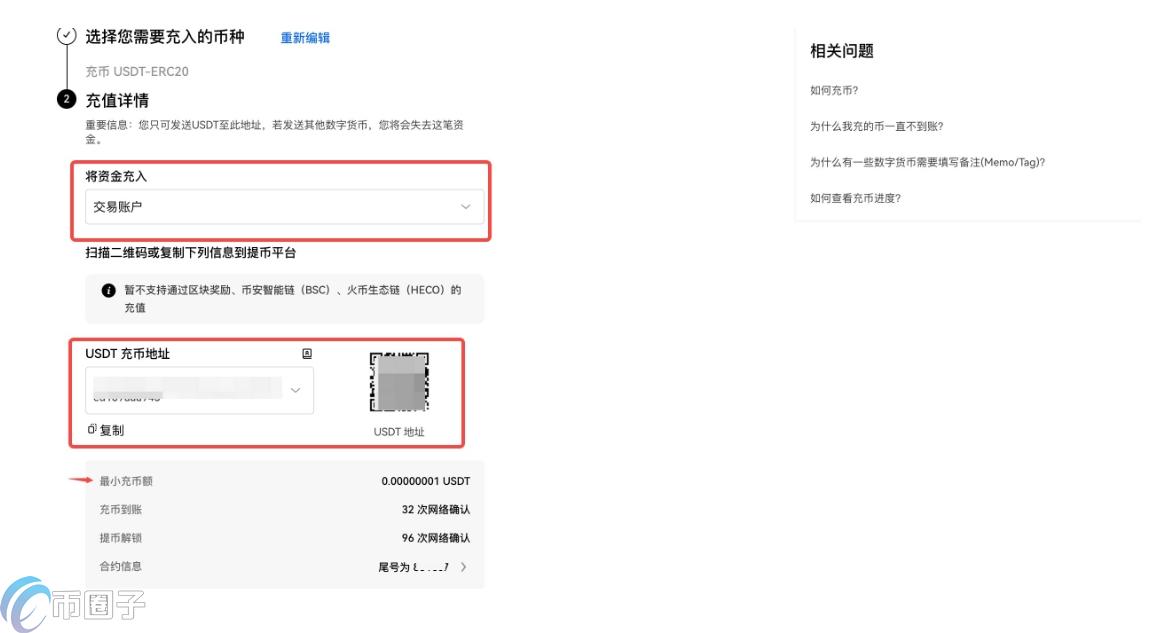The image size is (1157, 633).
Task: Click the 充币到账 label
Action: [x=120, y=509]
